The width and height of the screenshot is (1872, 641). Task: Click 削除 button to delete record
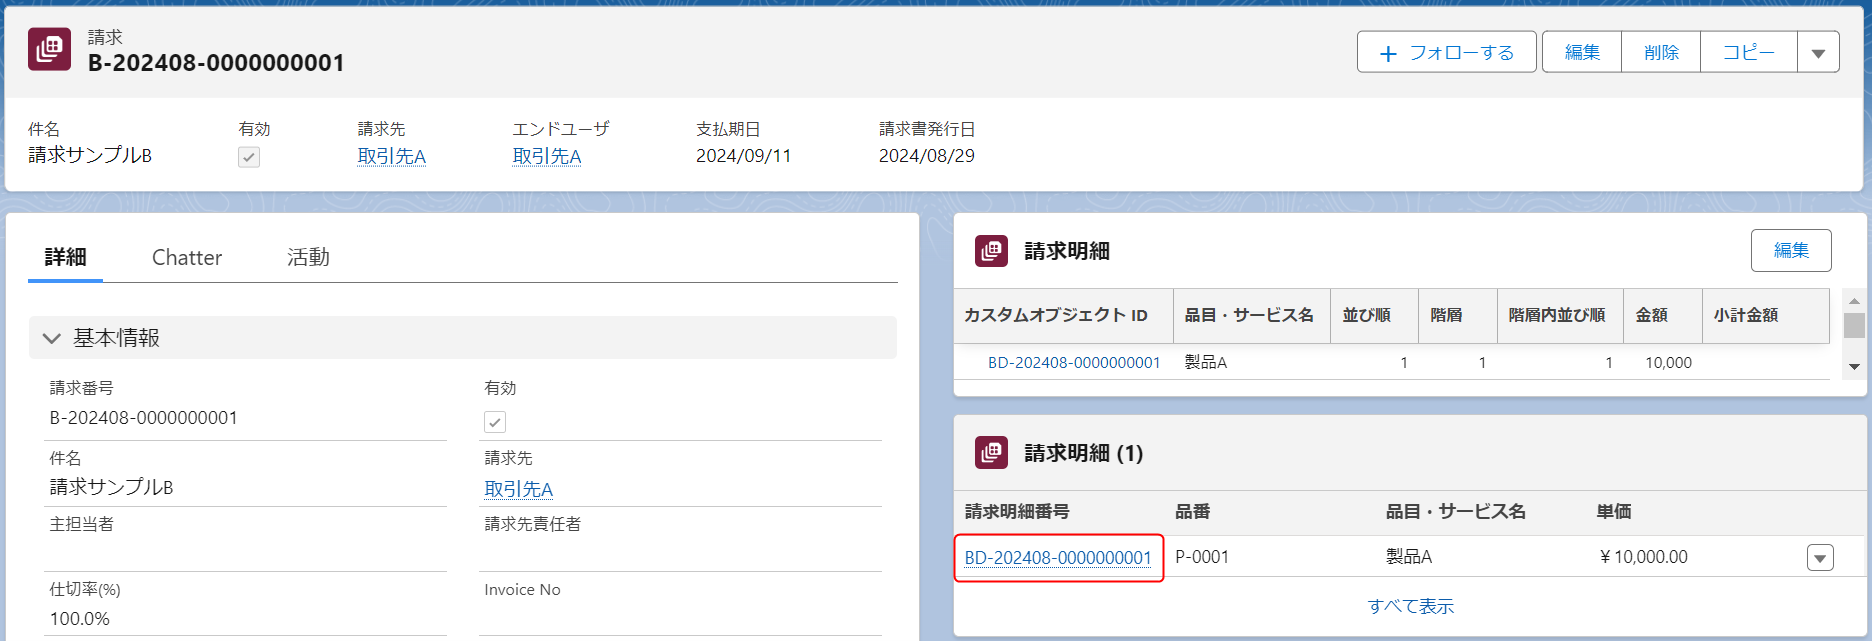[x=1661, y=52]
